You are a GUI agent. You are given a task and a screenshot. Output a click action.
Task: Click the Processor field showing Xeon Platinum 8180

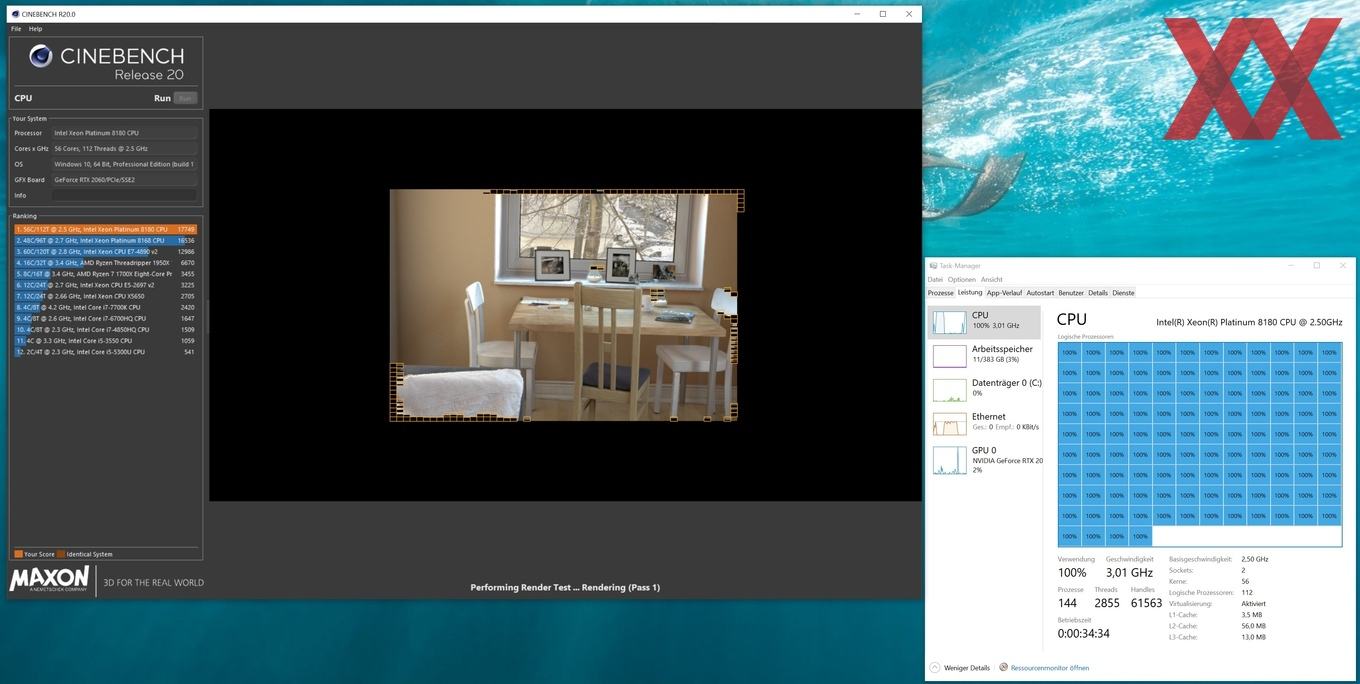click(x=124, y=133)
